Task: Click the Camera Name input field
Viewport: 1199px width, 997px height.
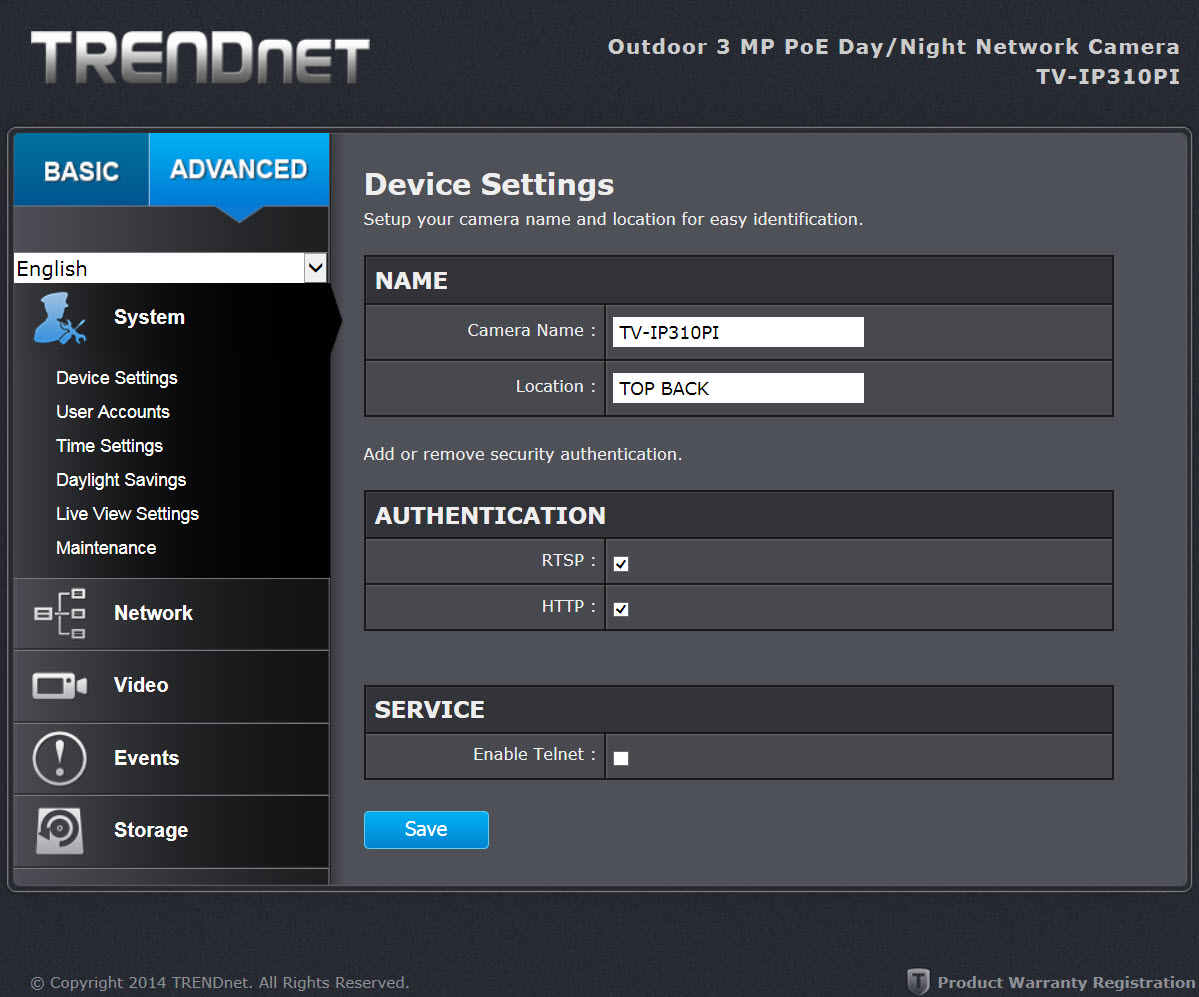Action: pos(738,332)
